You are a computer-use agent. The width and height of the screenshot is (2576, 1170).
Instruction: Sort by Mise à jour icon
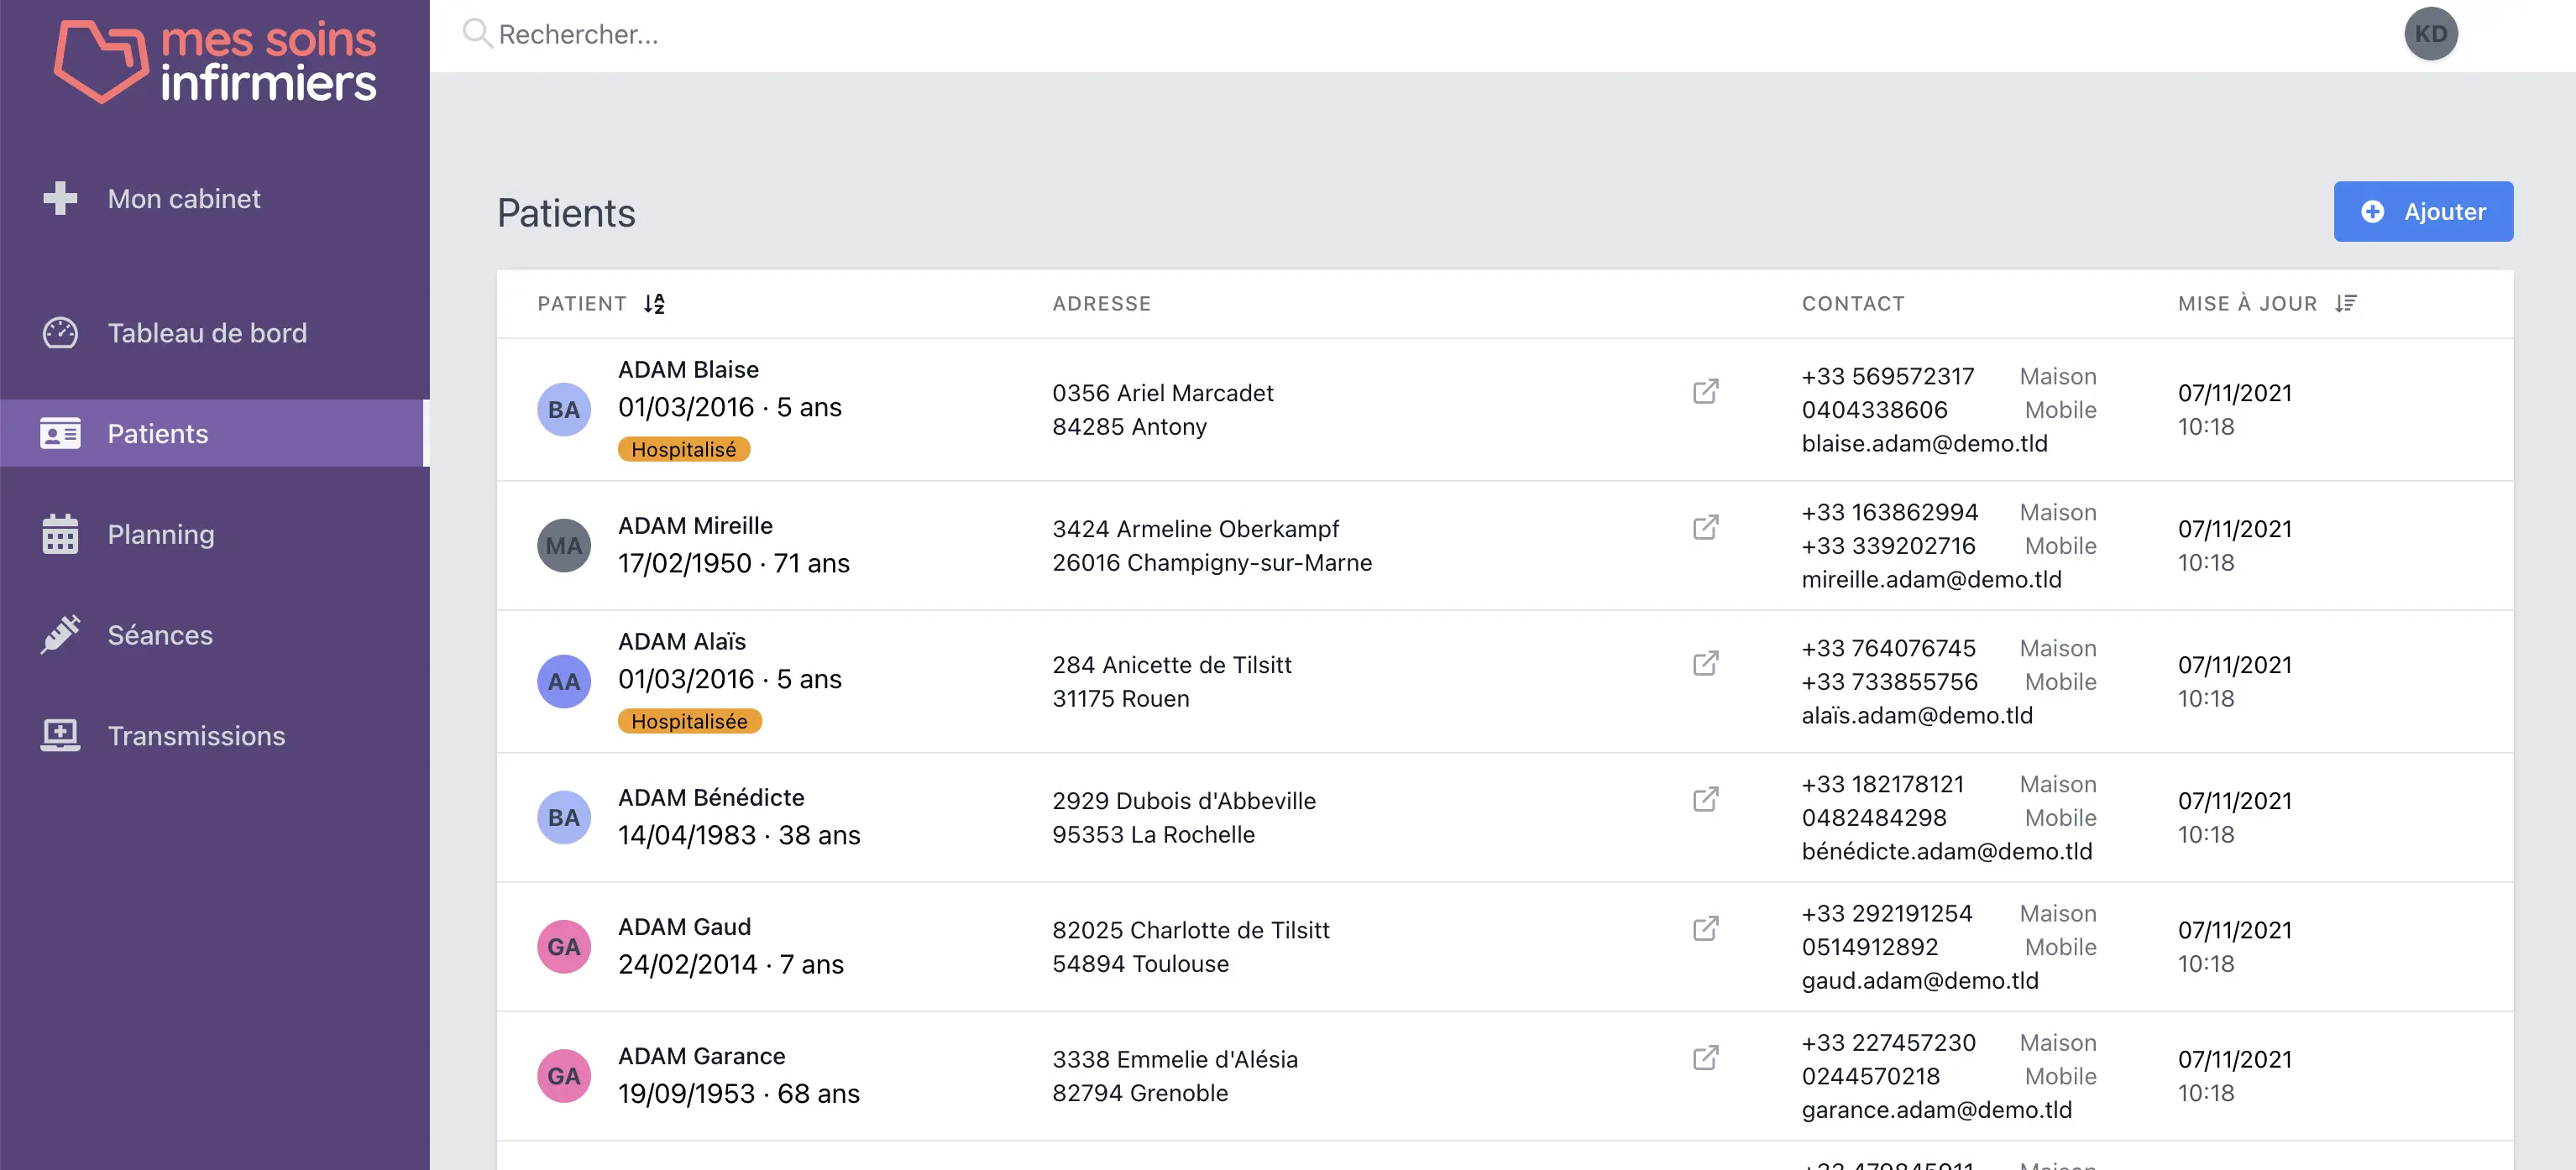2345,303
